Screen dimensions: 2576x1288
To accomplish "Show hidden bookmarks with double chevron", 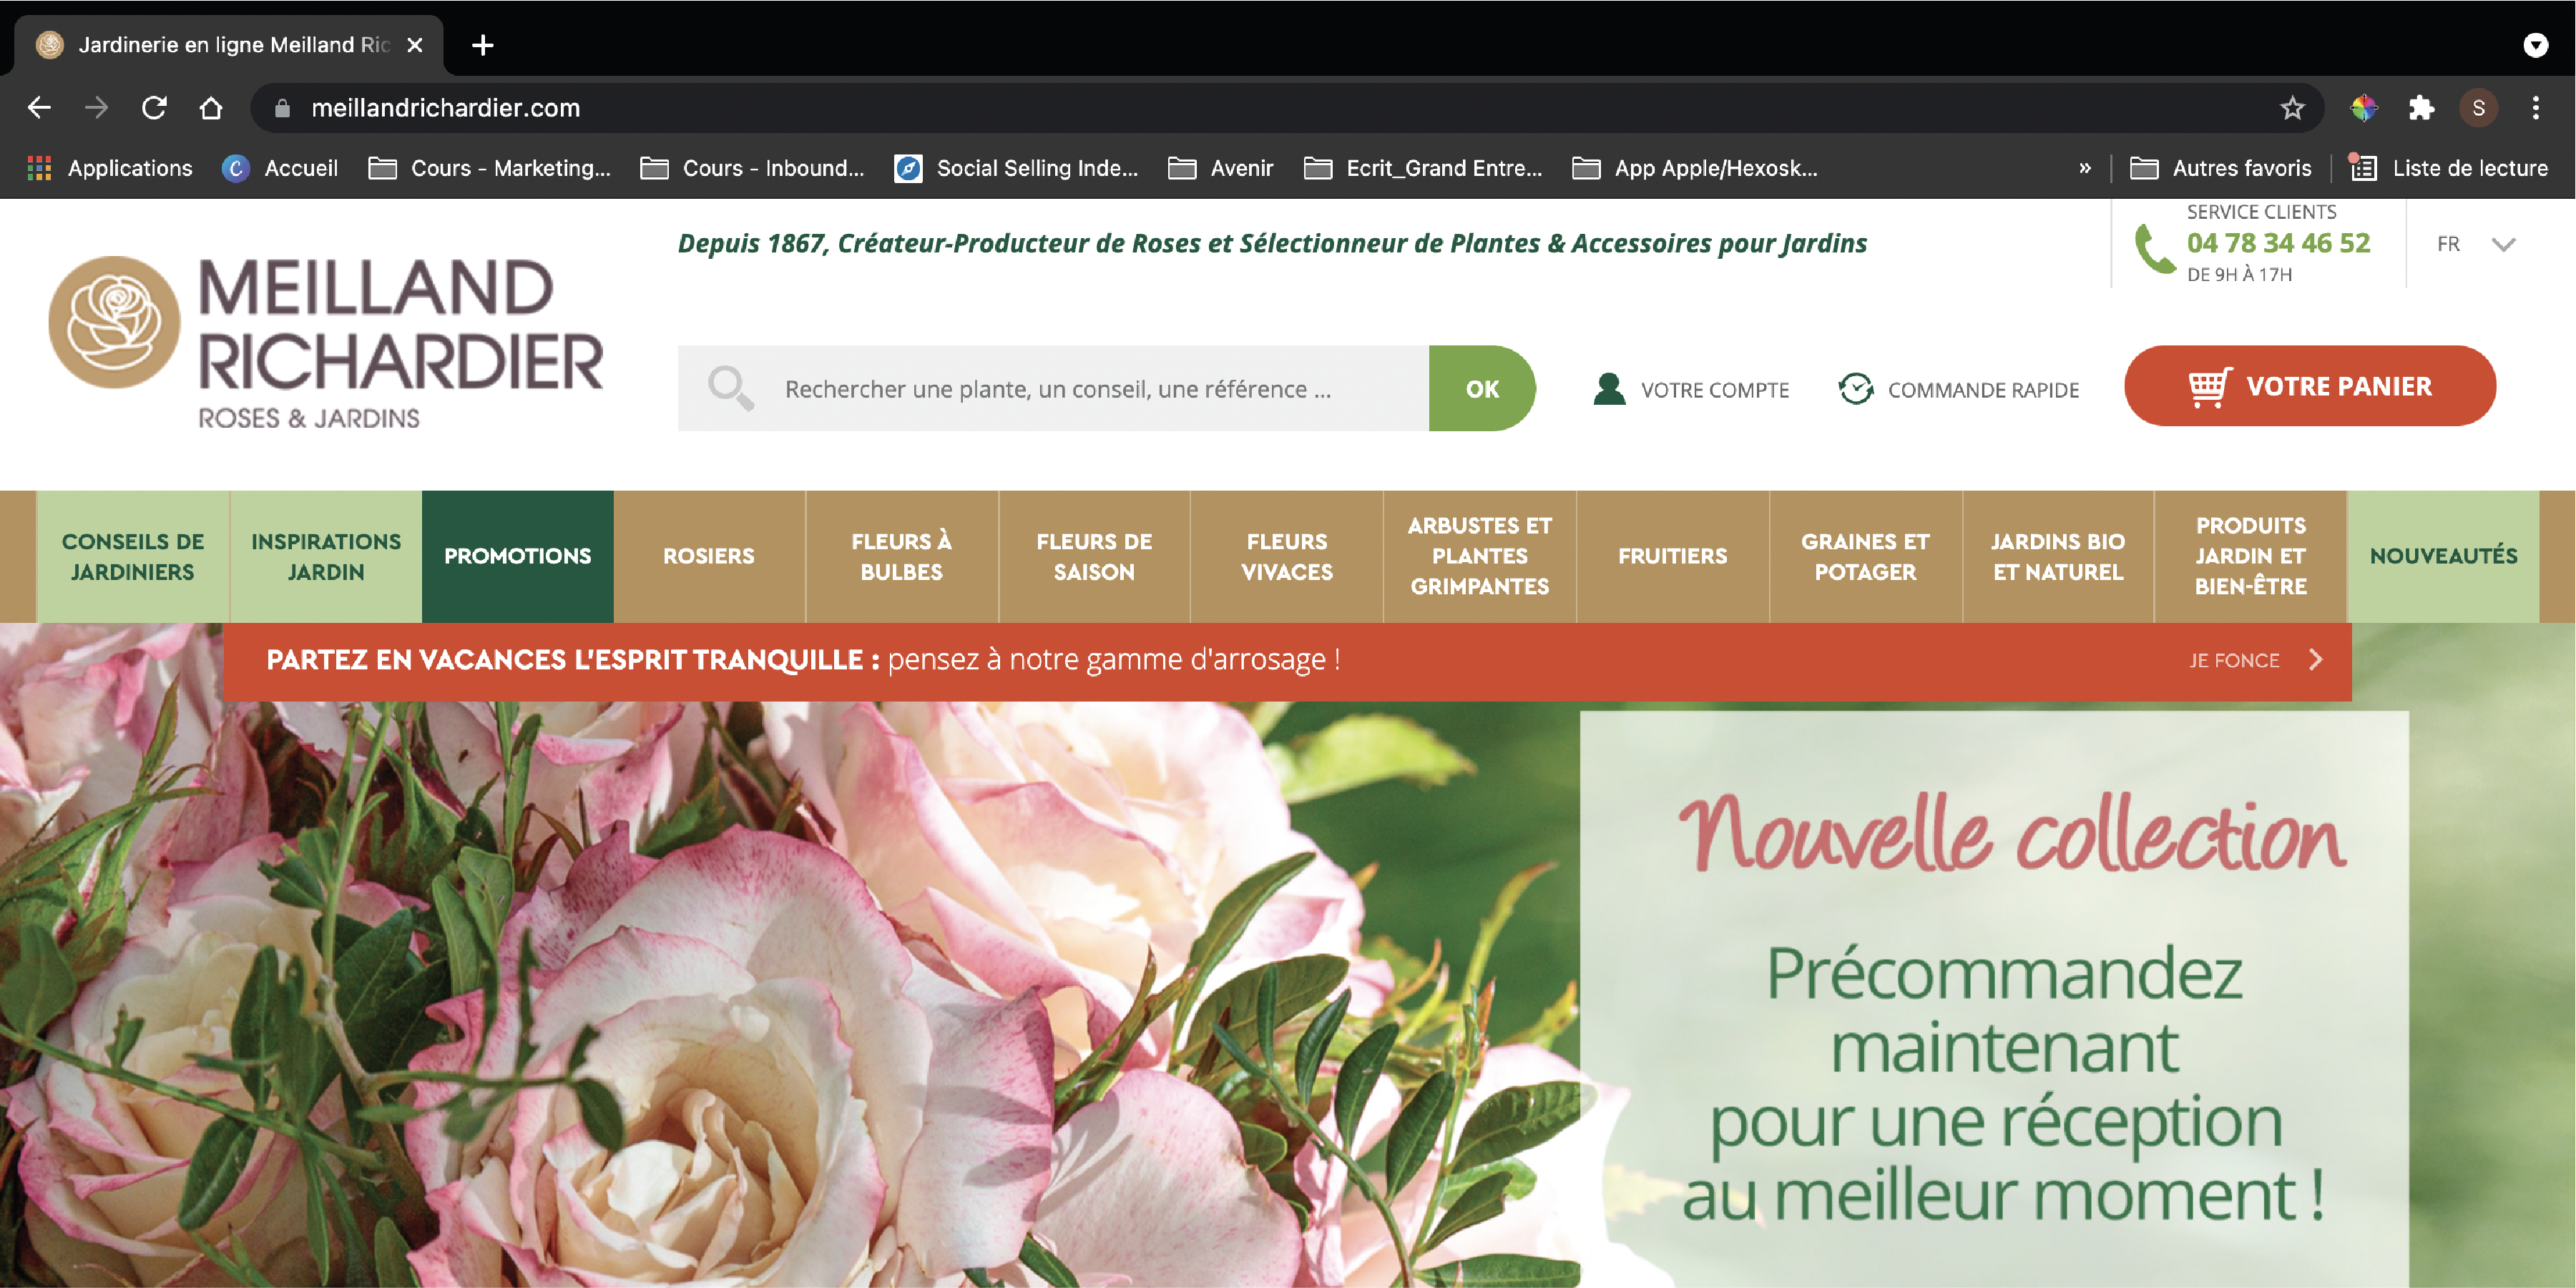I will pyautogui.click(x=2085, y=168).
